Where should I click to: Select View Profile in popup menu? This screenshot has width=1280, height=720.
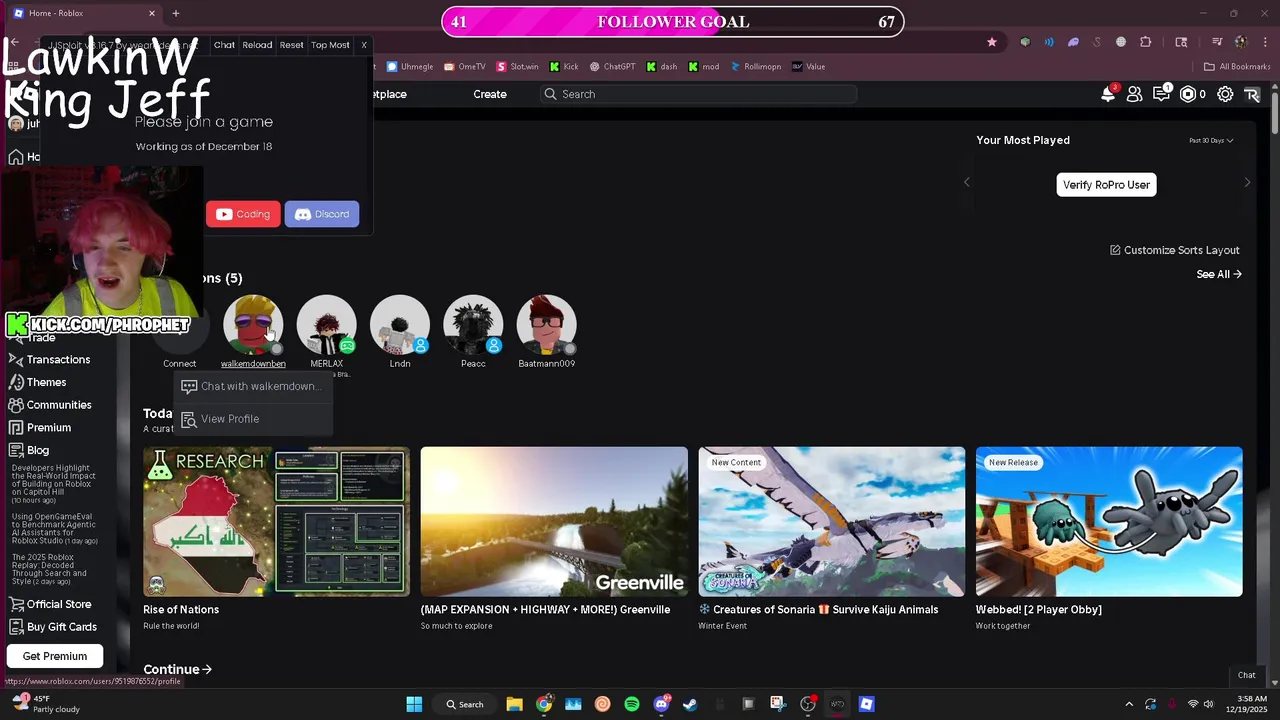pos(252,419)
